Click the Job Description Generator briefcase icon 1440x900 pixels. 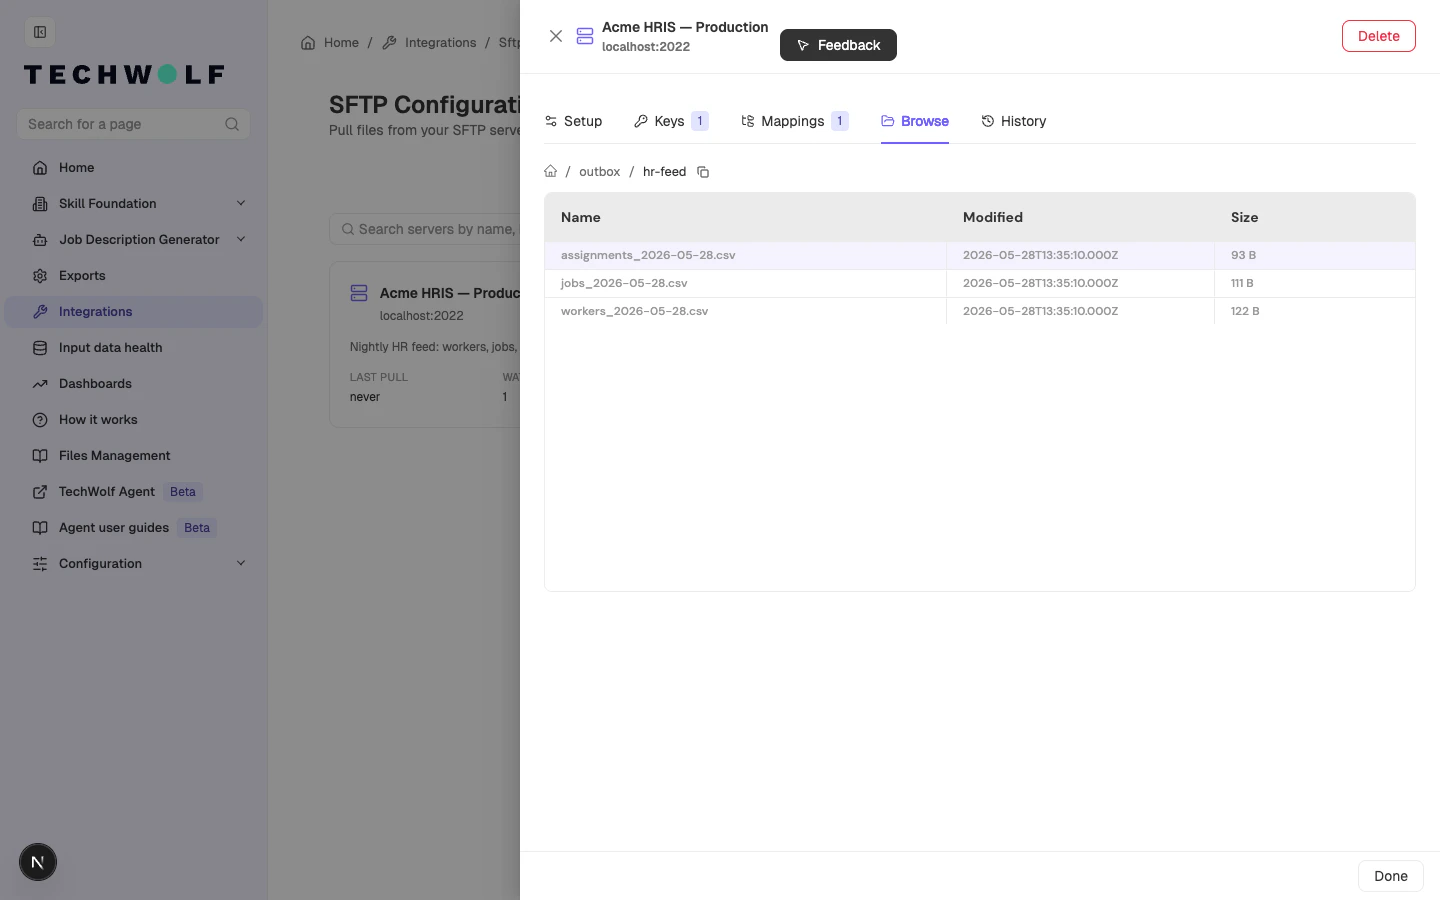pos(40,240)
